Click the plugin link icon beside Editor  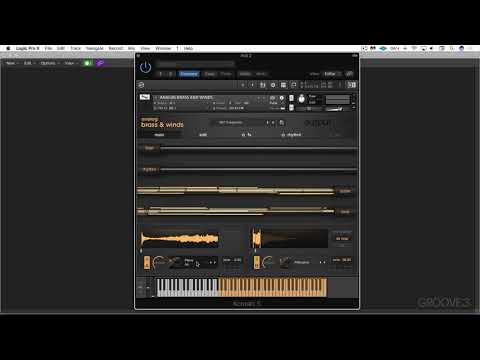pos(349,74)
